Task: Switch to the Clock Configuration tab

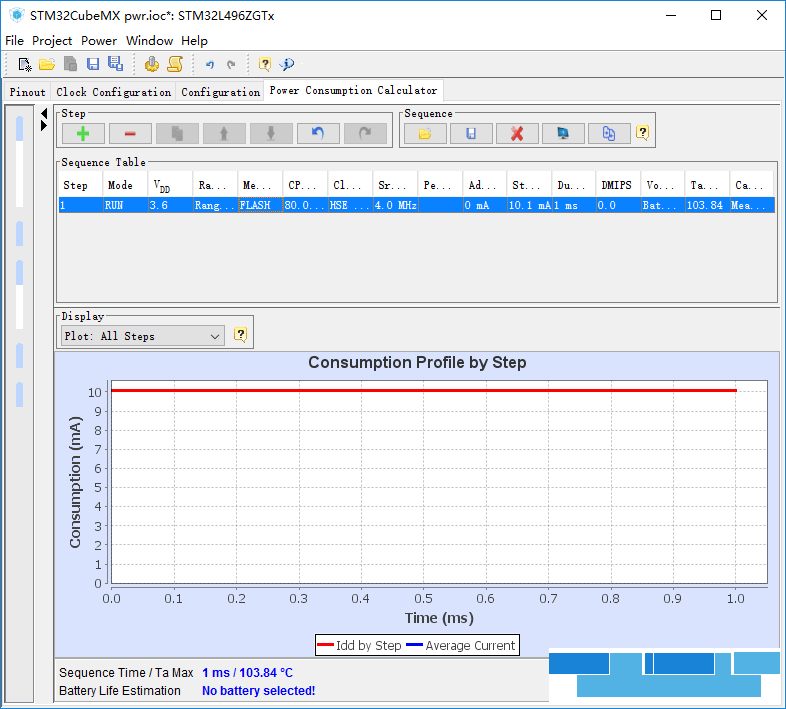Action: tap(113, 92)
